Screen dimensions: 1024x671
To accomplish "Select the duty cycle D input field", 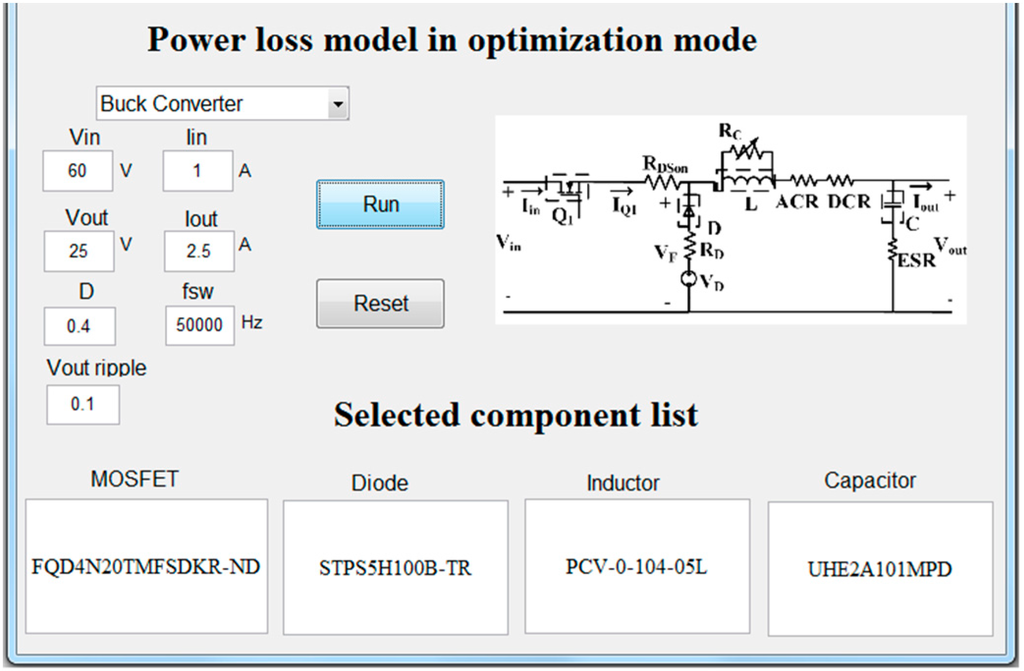I will tap(78, 326).
